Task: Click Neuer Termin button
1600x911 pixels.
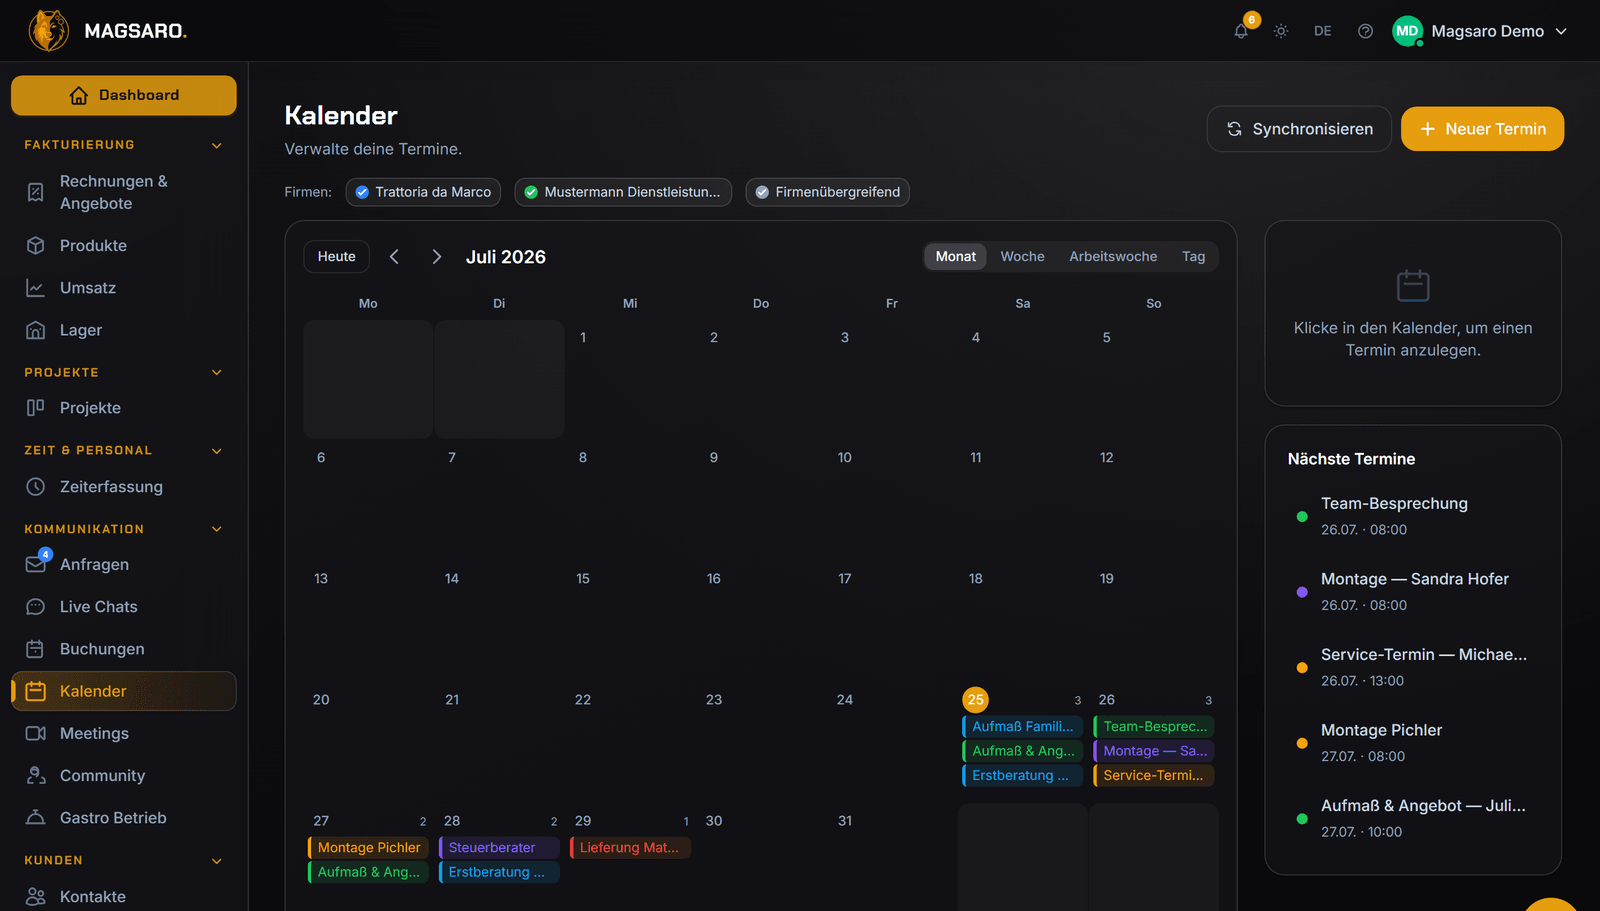Action: click(1482, 129)
